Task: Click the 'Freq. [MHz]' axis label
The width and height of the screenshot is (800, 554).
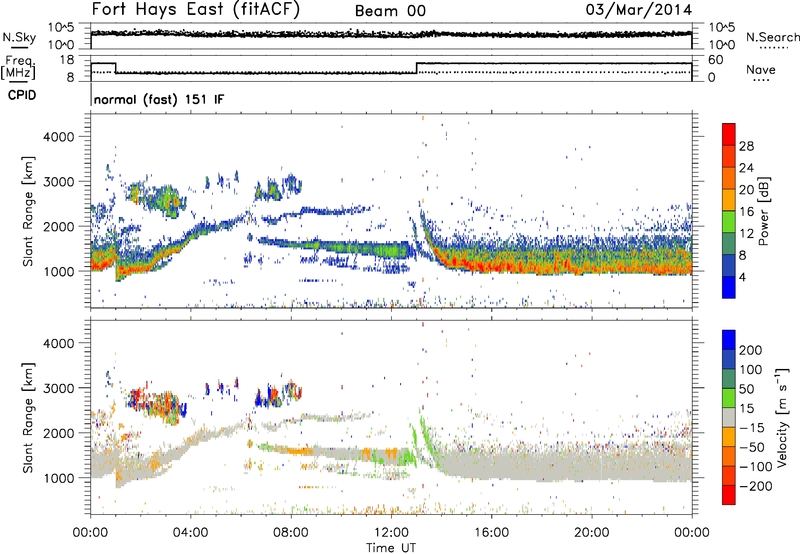Action: click(18, 67)
